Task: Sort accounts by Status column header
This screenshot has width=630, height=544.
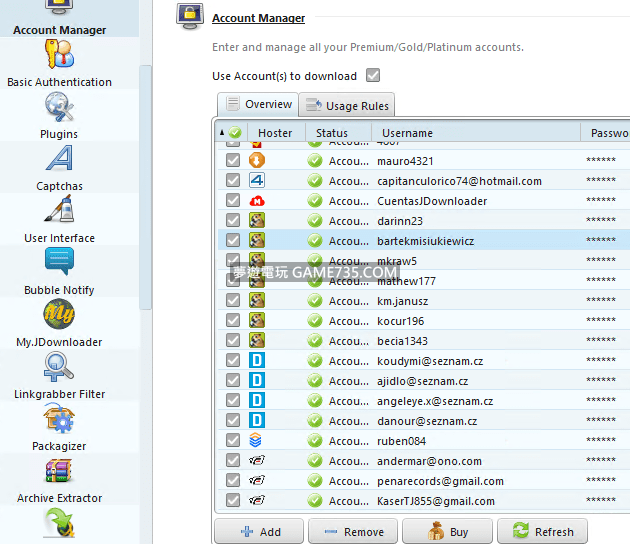Action: point(332,133)
